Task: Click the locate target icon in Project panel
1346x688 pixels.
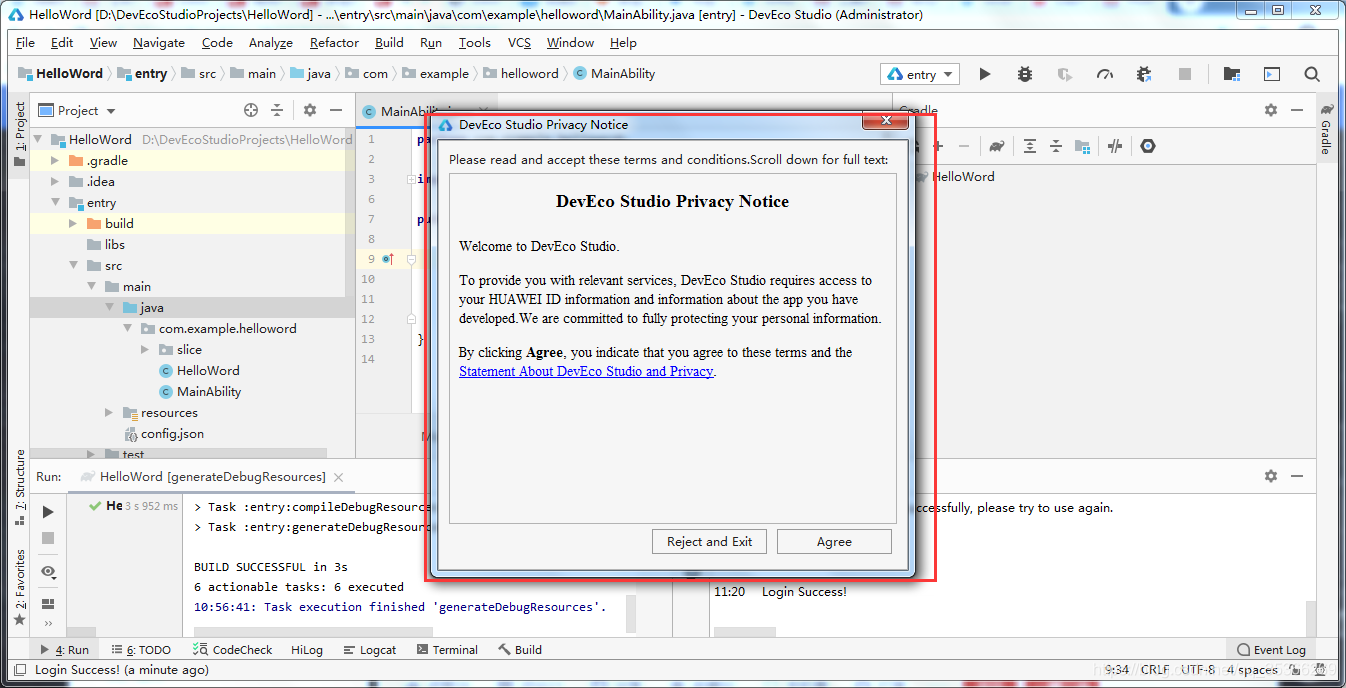Action: [x=251, y=110]
